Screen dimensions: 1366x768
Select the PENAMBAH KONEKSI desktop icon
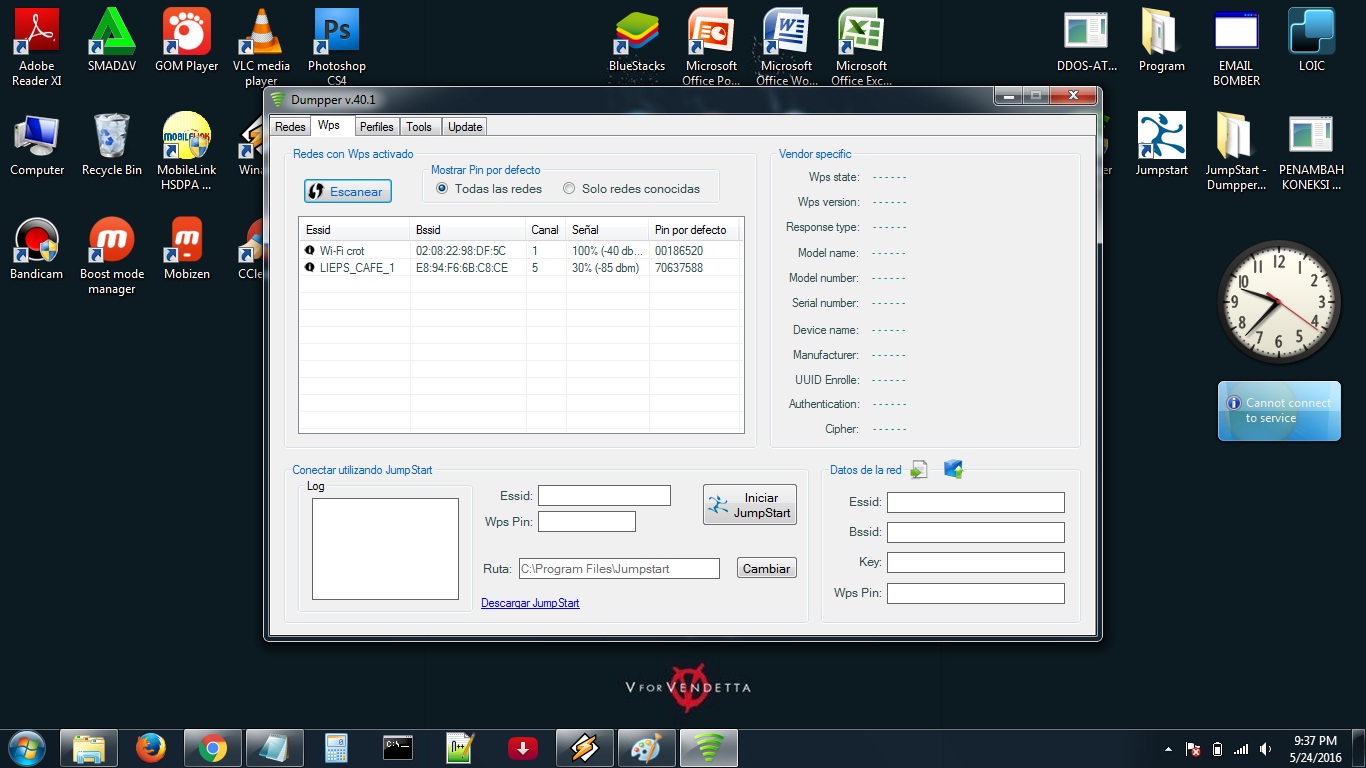click(1312, 151)
